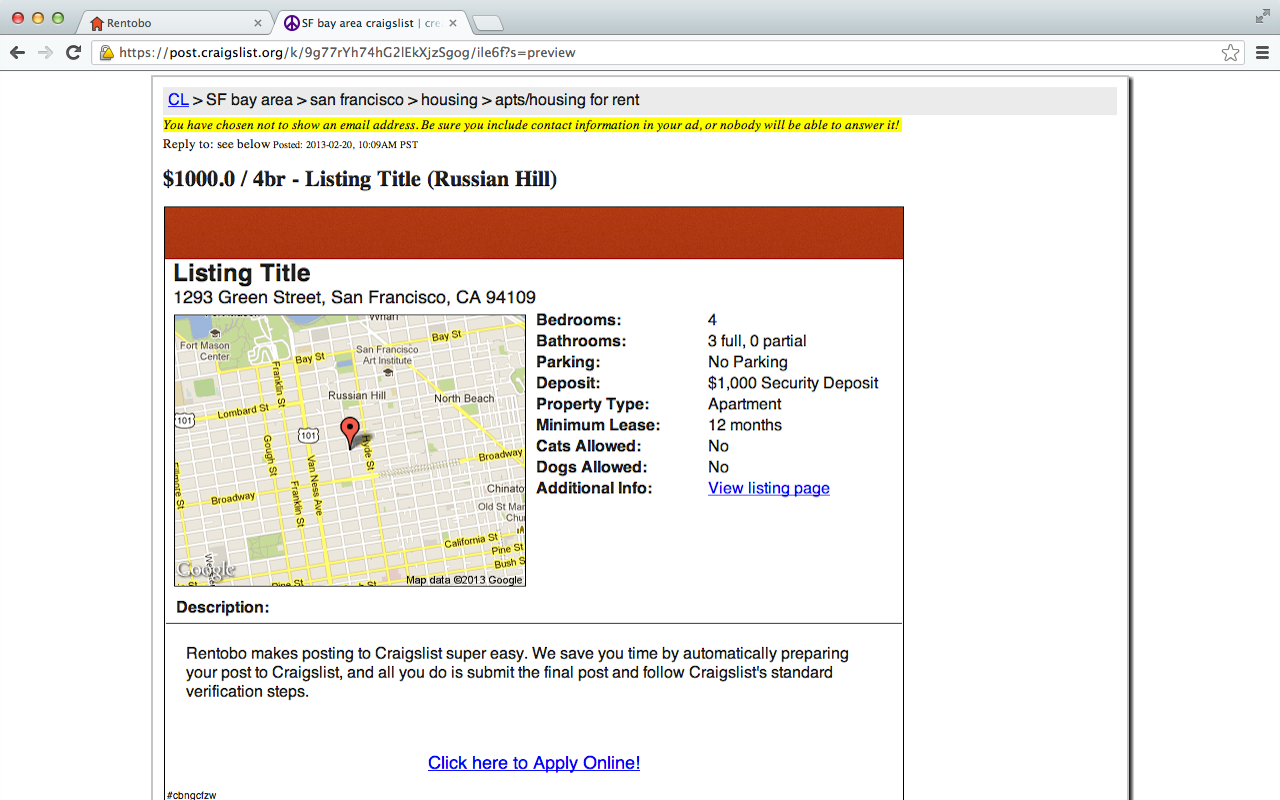
Task: Click the 'Cats Allowed:' label
Action: [589, 446]
